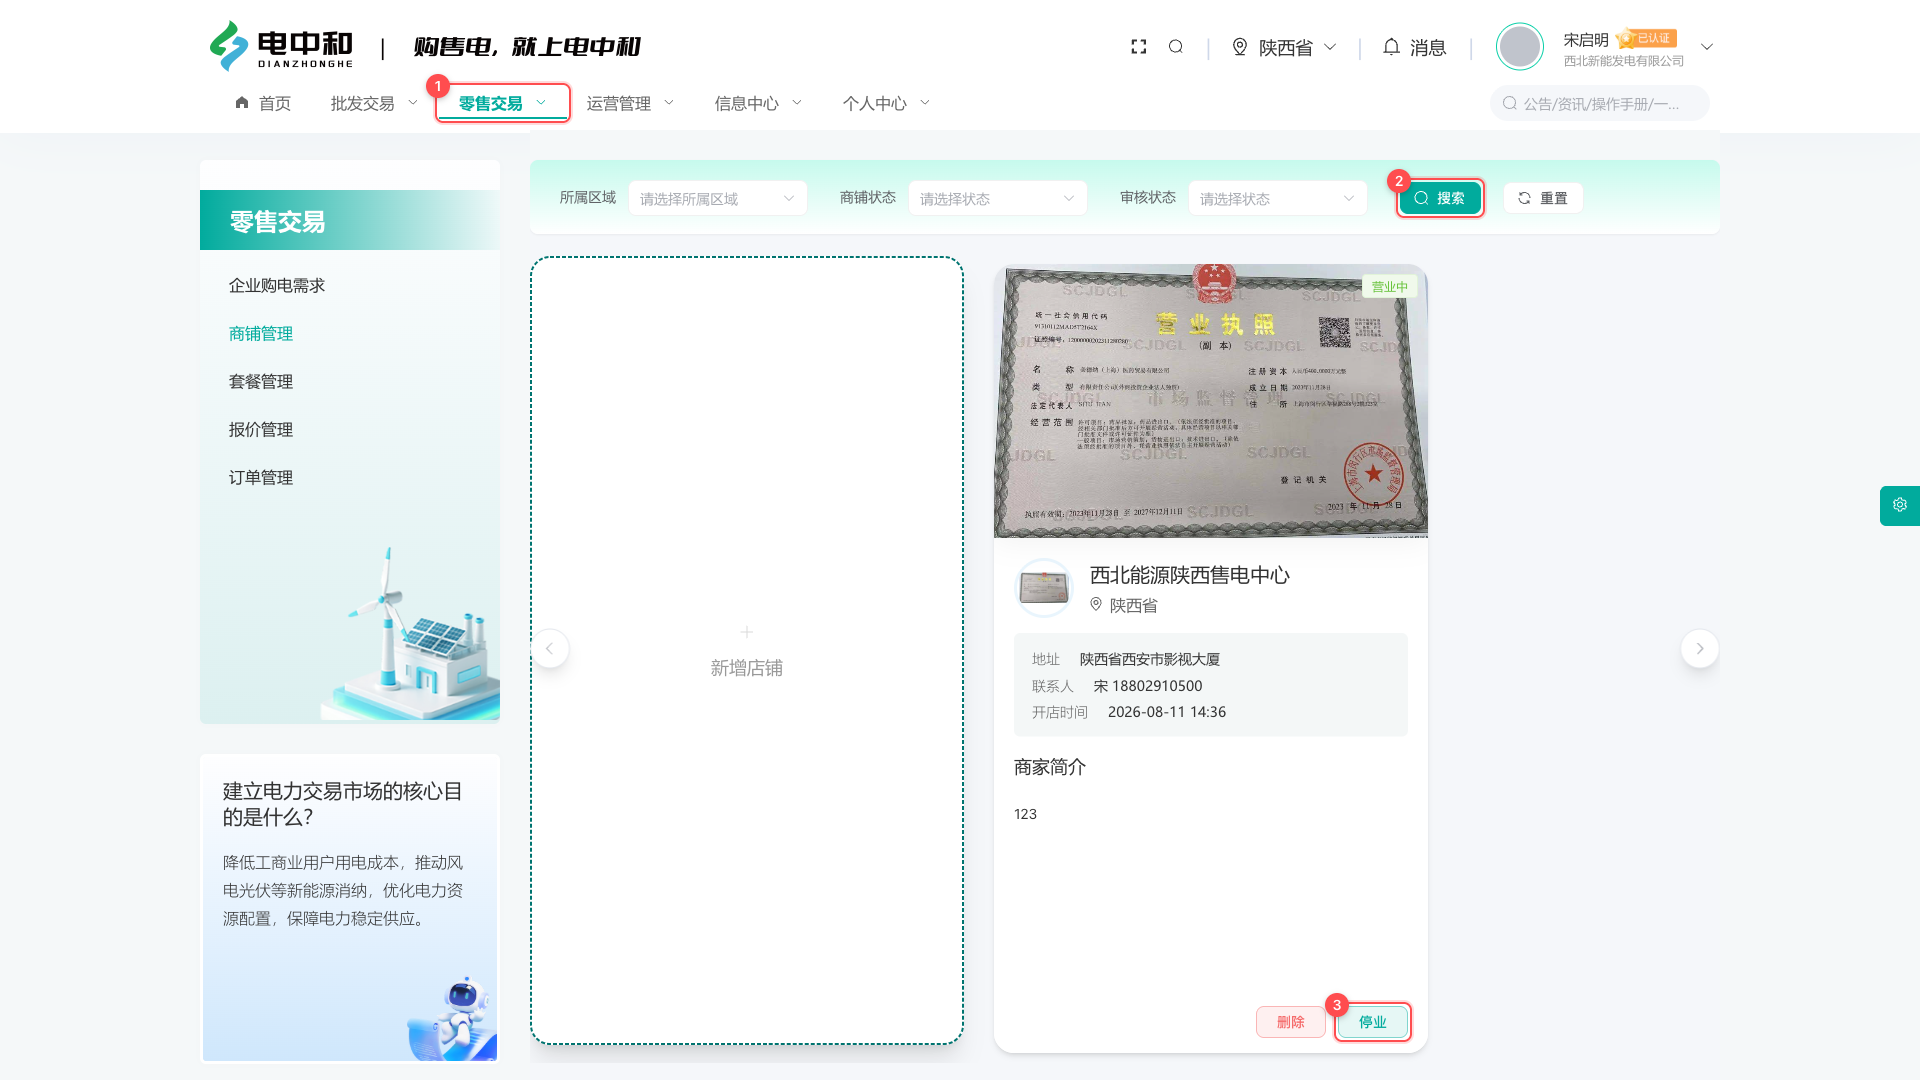Click the 搜索 search button
Screen dimensions: 1920x1080
[1440, 198]
